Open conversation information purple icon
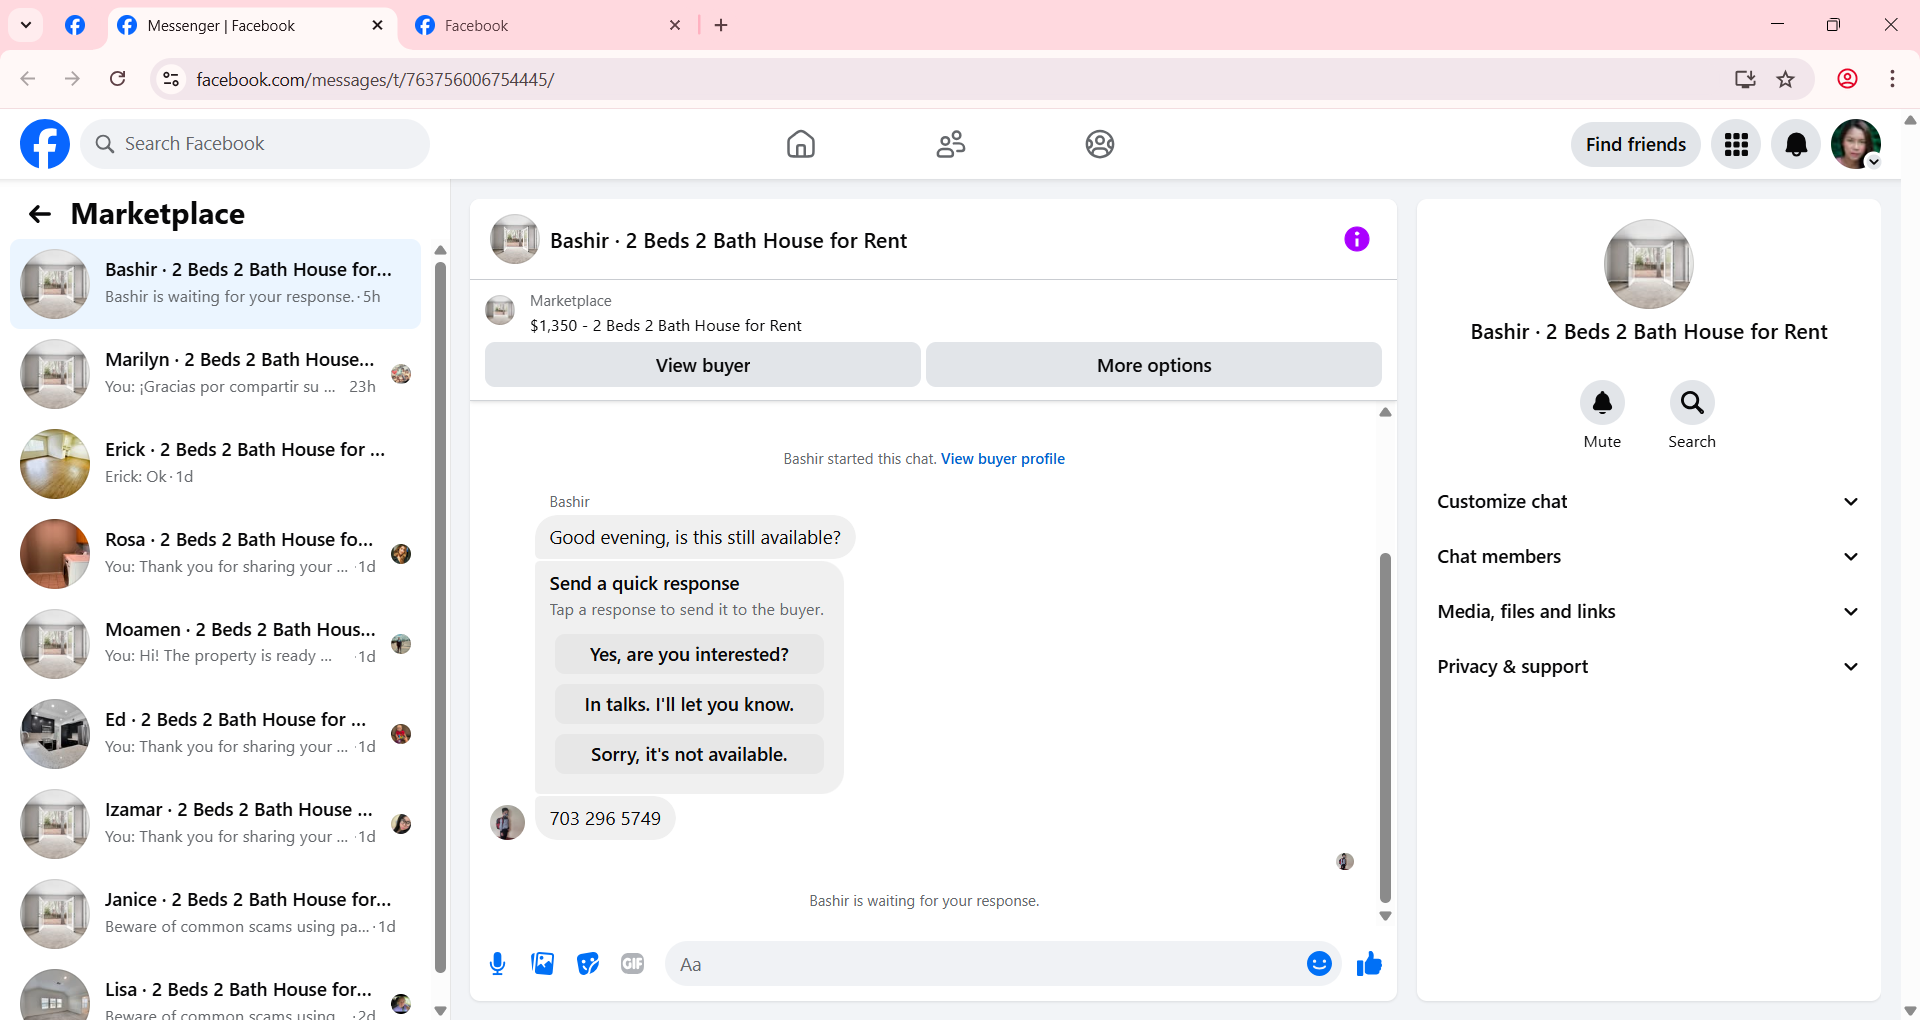 1357,239
